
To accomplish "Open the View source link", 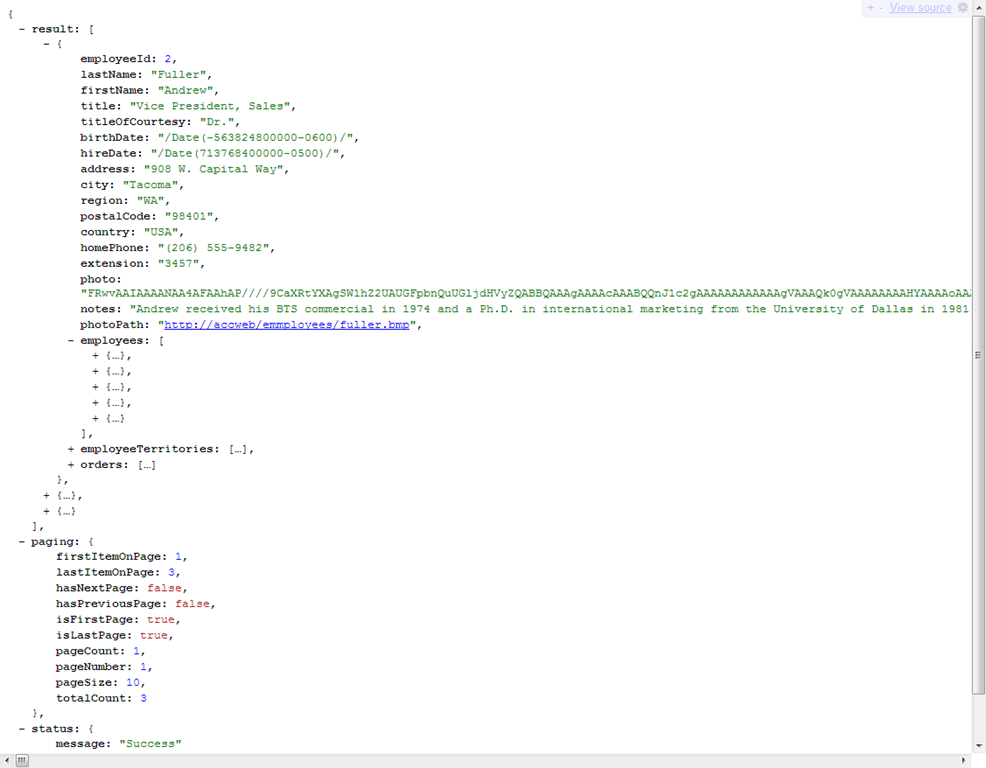I will (x=919, y=8).
